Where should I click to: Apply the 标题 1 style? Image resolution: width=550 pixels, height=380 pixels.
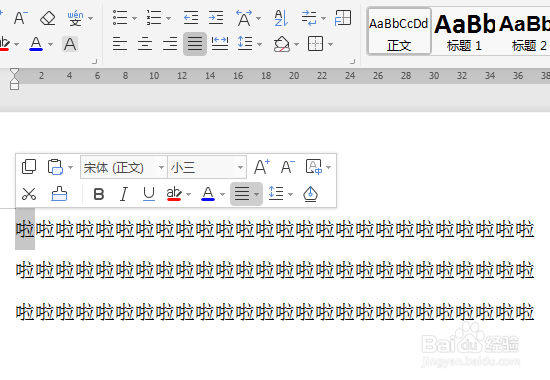pos(464,32)
